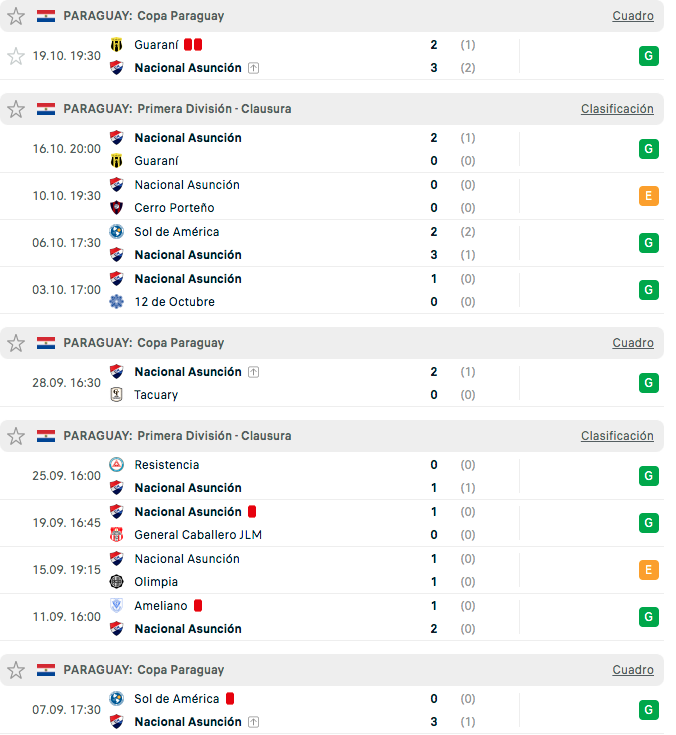Toggle favorite star for first Copa Paraguay header

coord(16,16)
